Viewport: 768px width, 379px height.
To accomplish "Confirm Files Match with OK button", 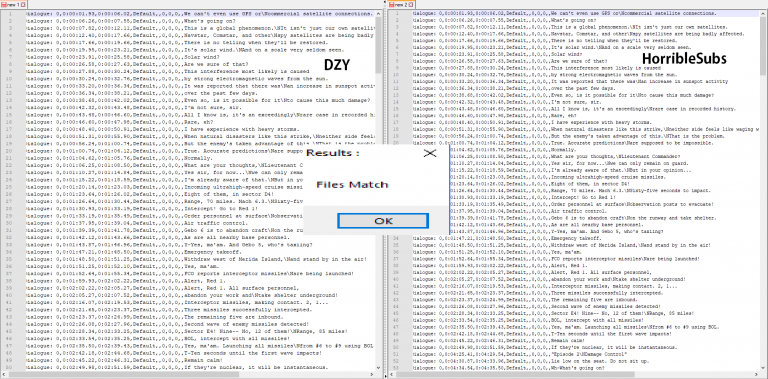I will click(x=383, y=221).
